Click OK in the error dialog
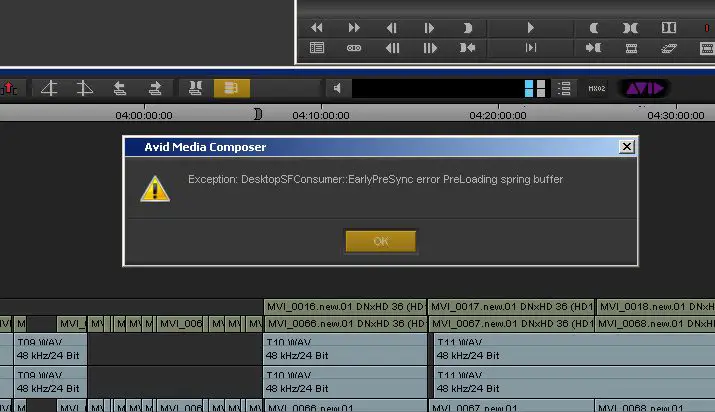This screenshot has width=715, height=412. click(x=381, y=241)
